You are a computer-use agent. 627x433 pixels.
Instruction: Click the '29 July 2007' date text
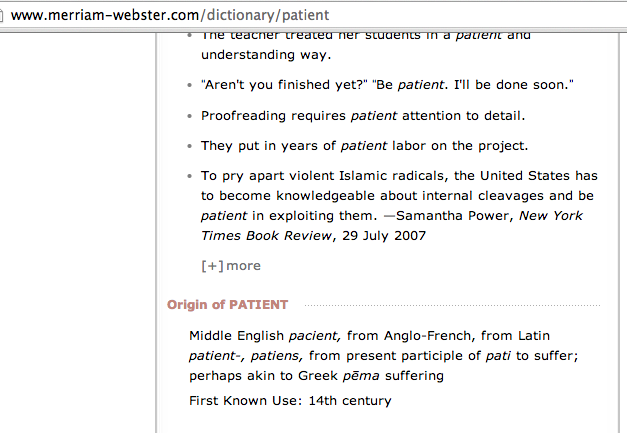point(383,236)
